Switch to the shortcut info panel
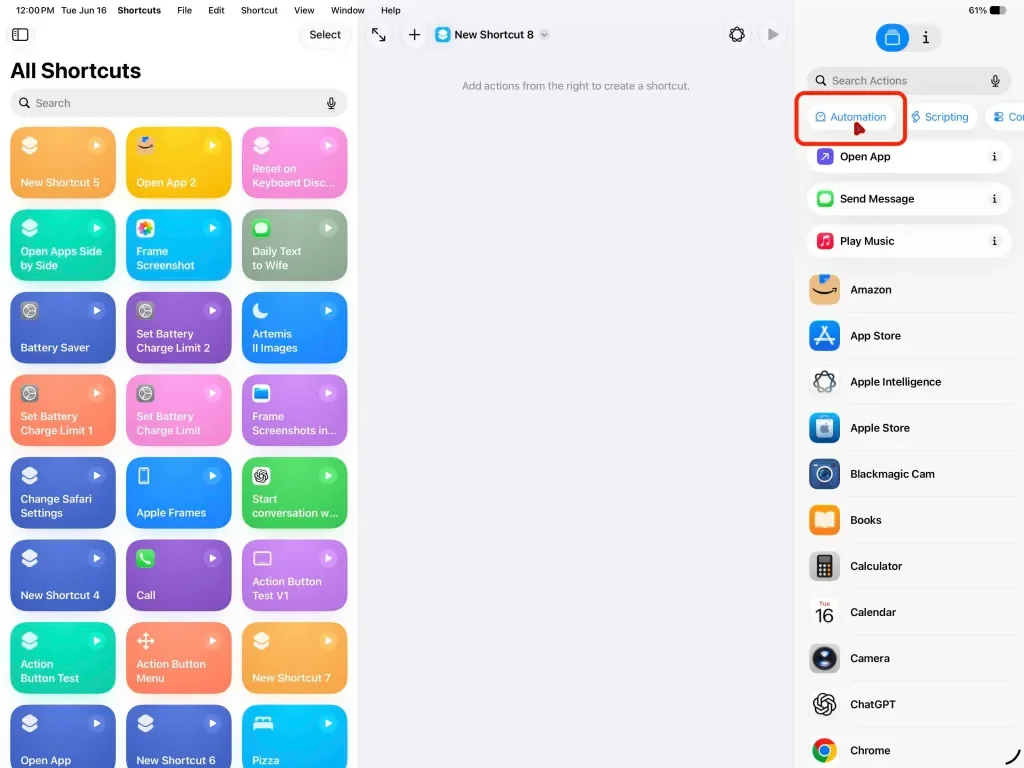This screenshot has width=1024, height=768. click(x=925, y=38)
